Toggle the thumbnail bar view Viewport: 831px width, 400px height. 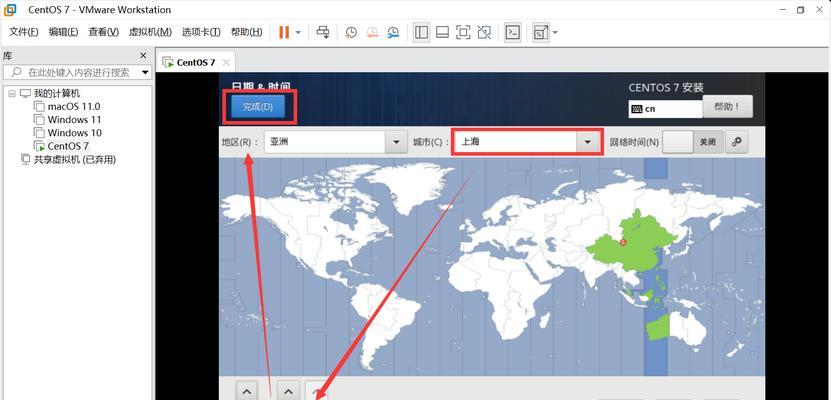click(443, 32)
